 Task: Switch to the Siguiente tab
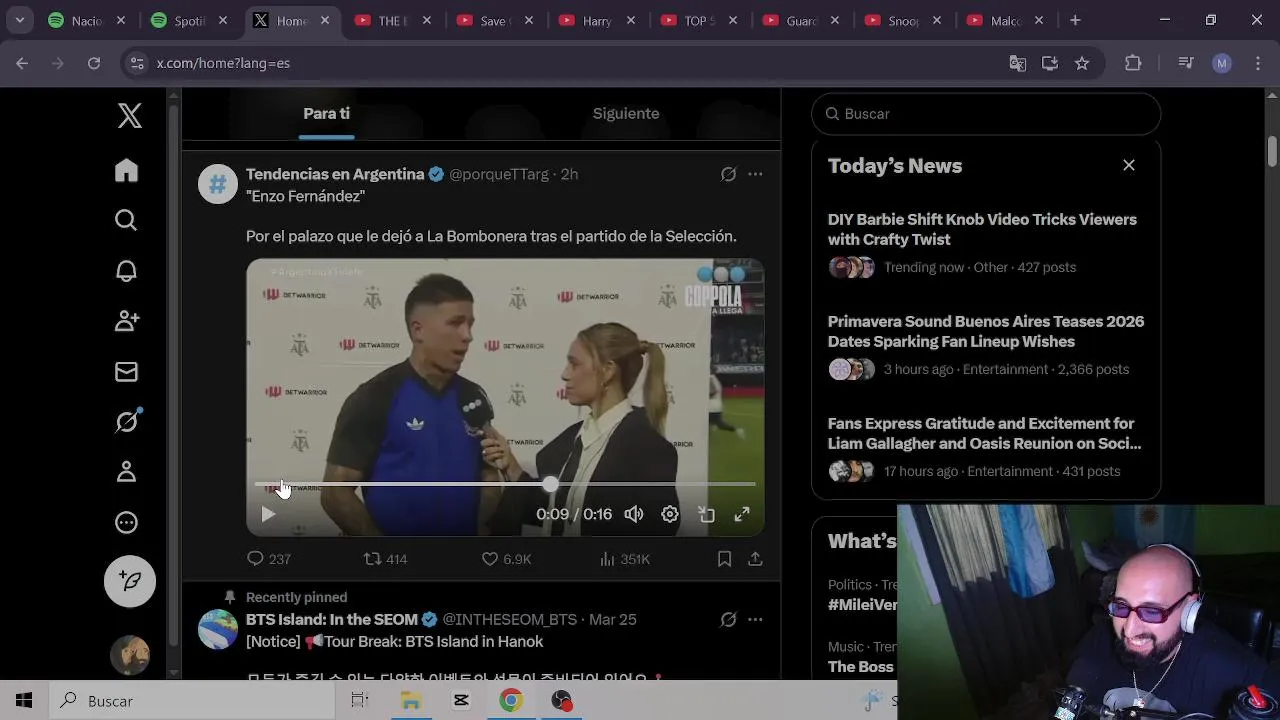pos(626,114)
